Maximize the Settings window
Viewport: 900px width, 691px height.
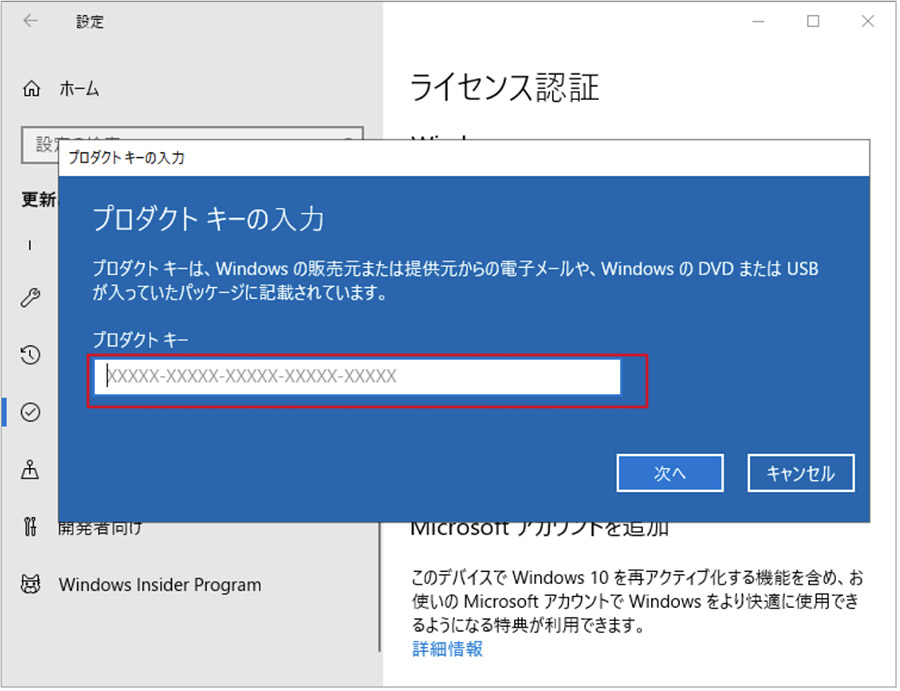point(813,21)
